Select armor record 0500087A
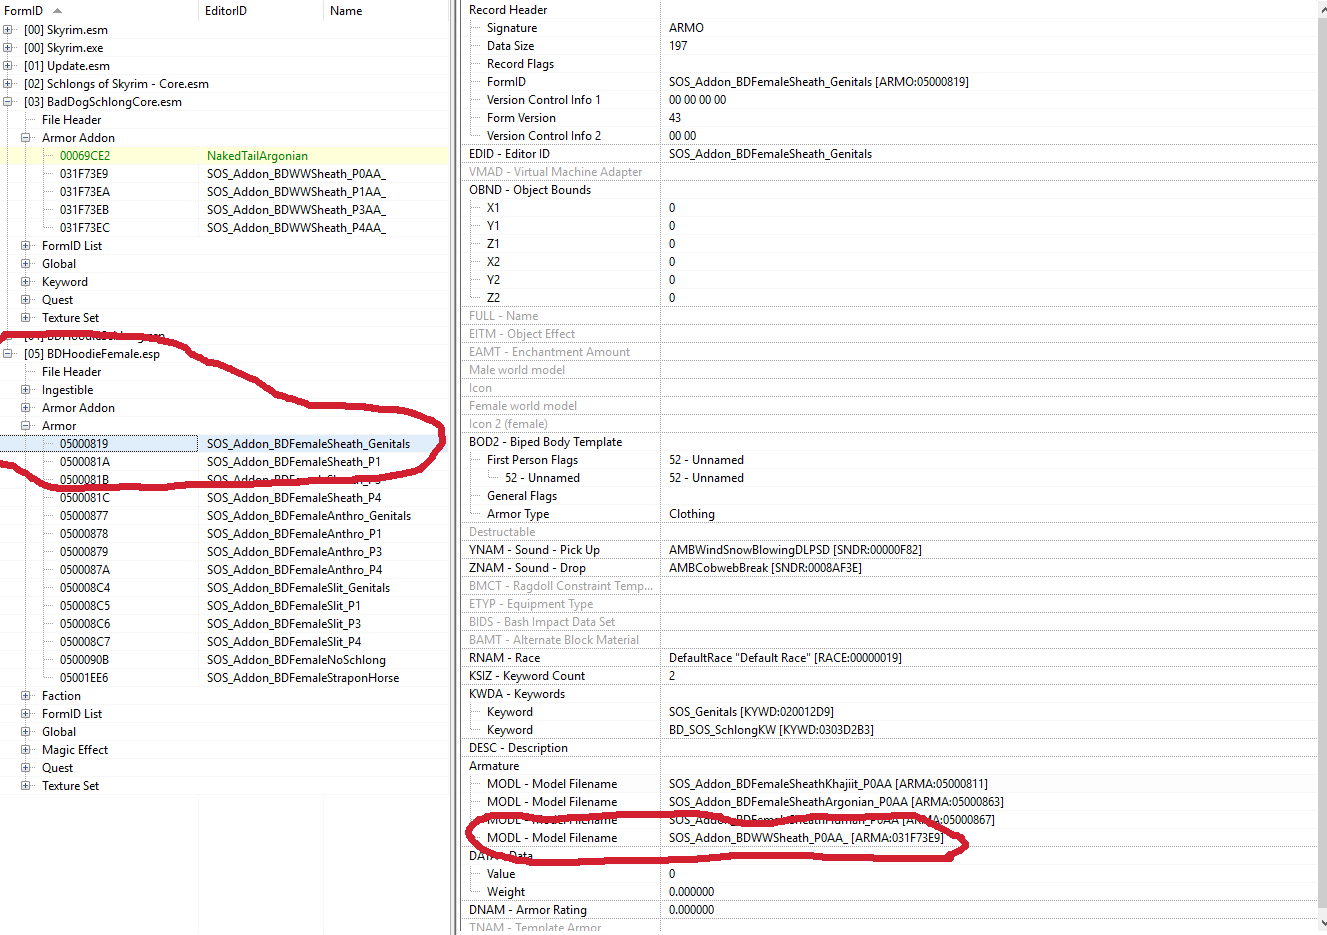 coord(224,570)
